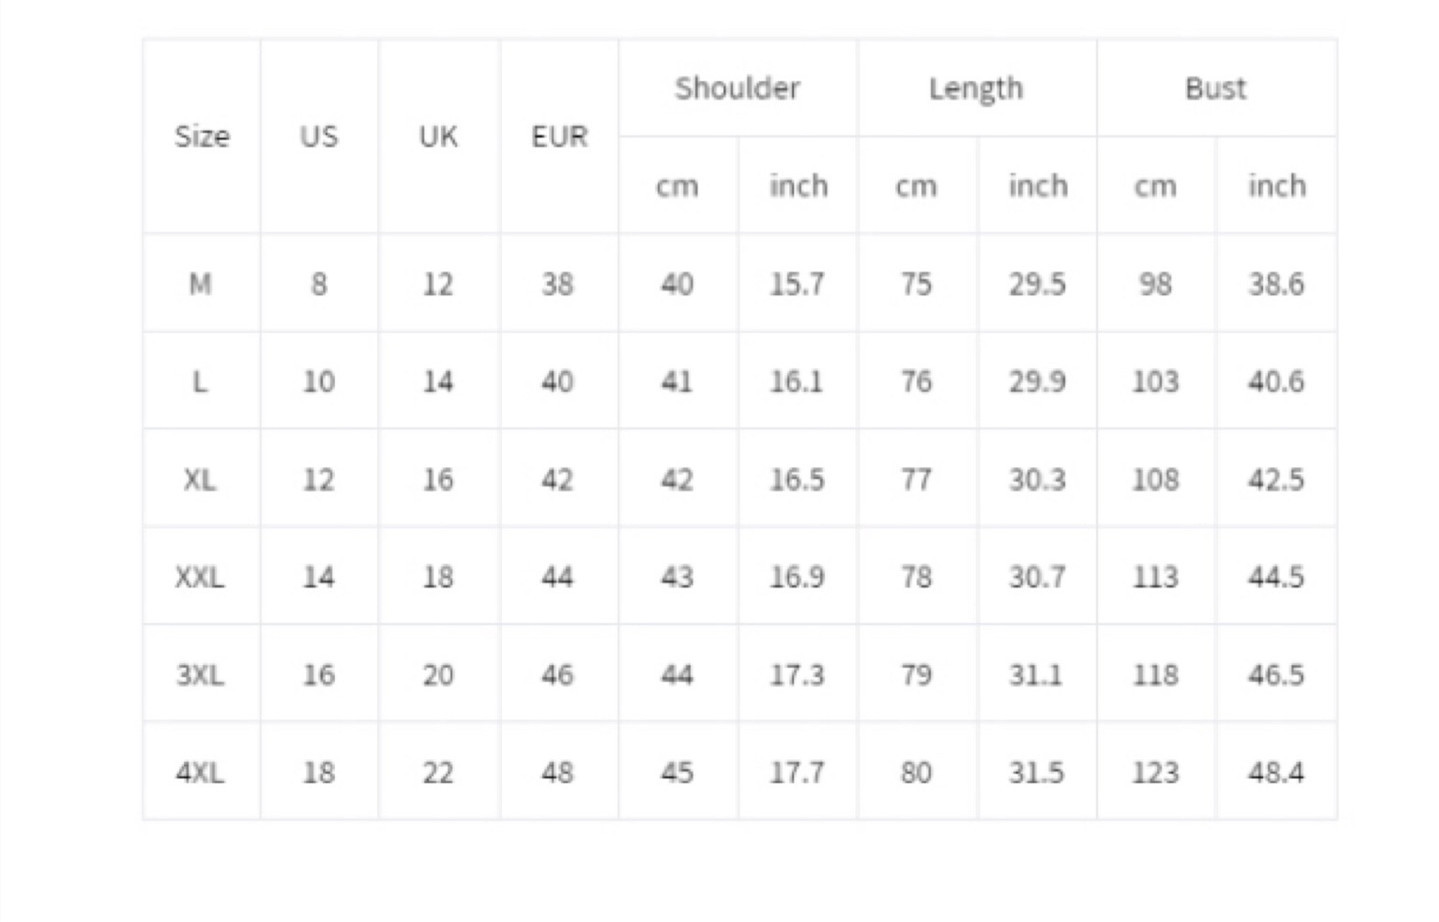
Task: Click the Shoulder header cell
Action: click(738, 88)
